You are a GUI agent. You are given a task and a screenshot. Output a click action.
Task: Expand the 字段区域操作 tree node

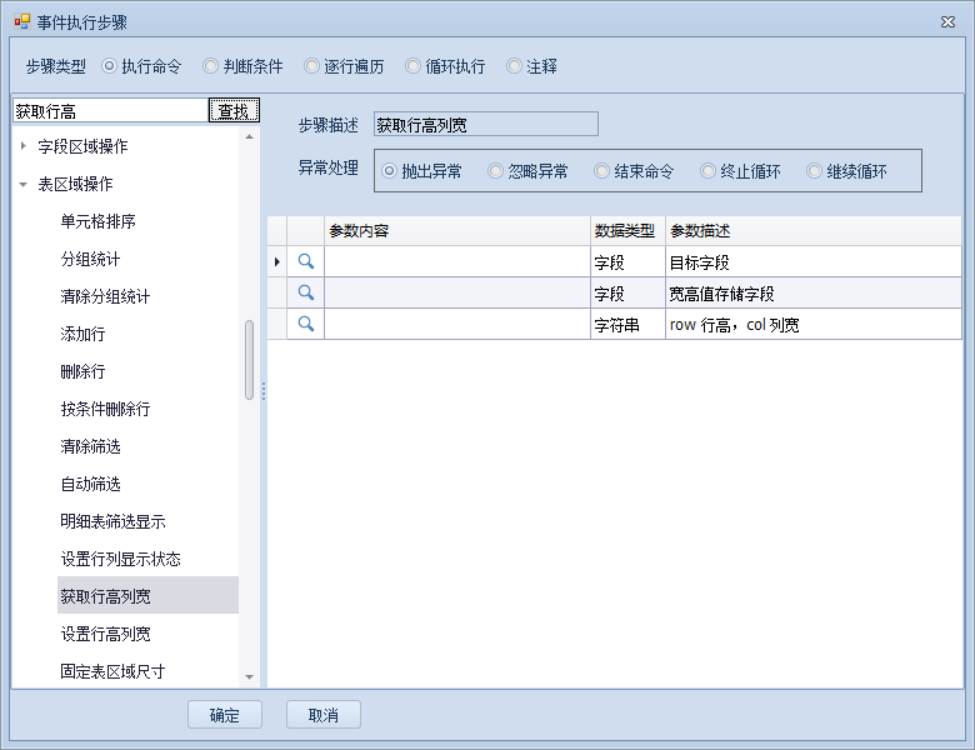point(23,147)
